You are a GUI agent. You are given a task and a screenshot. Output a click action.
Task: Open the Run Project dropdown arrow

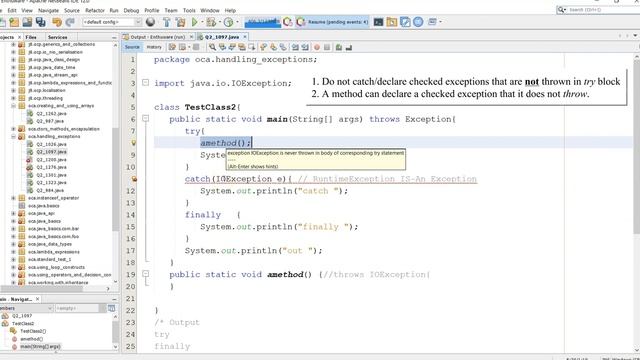202,22
